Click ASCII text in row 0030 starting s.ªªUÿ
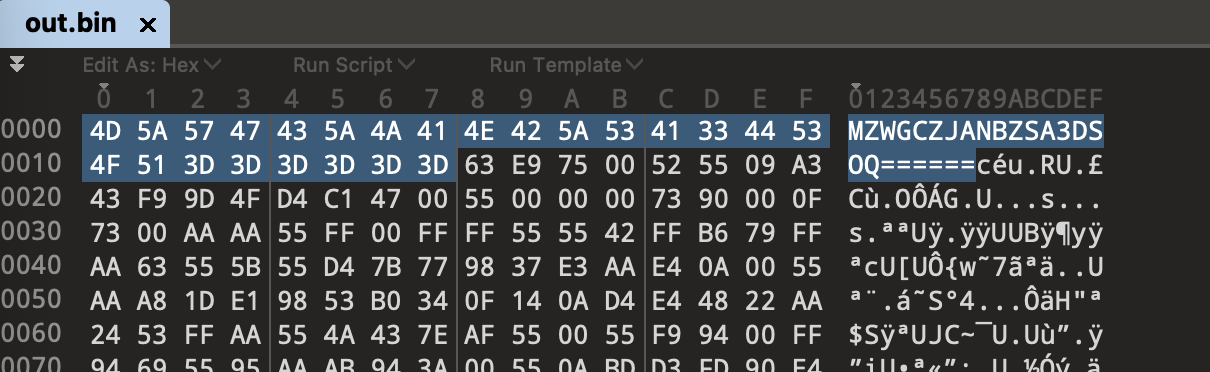 click(976, 233)
